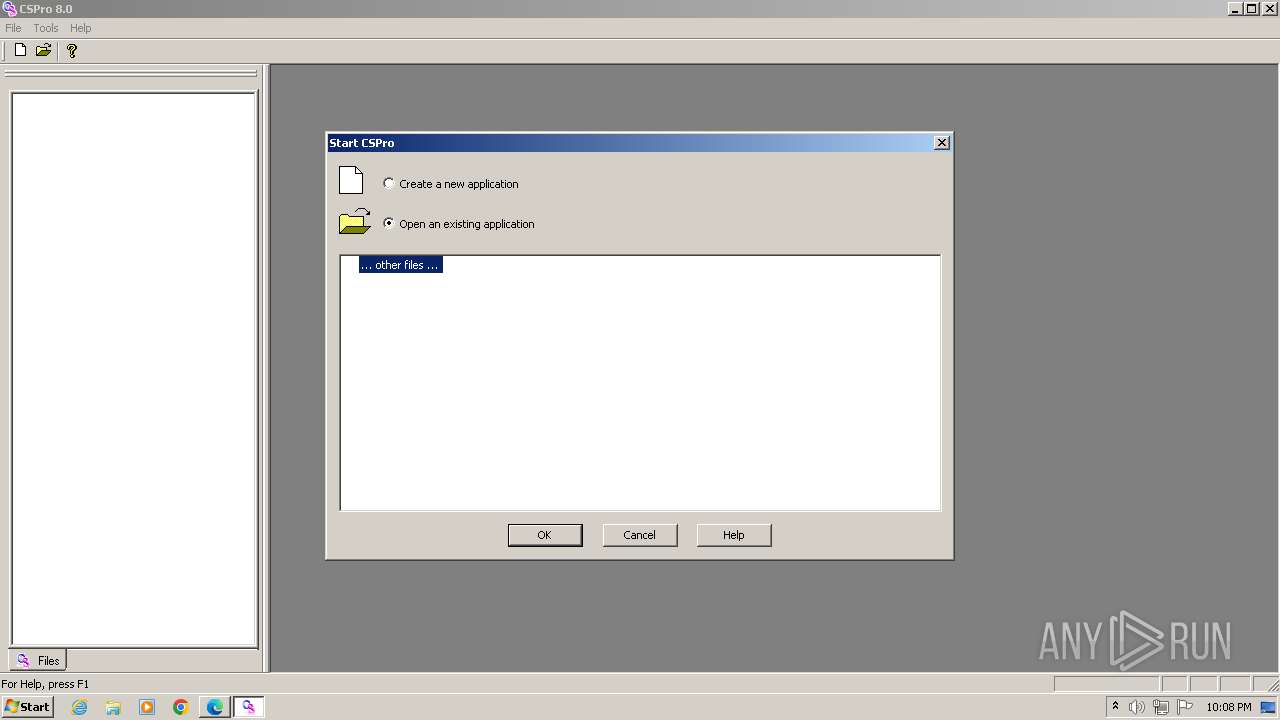Image resolution: width=1280 pixels, height=720 pixels.
Task: Open File Explorer from taskbar
Action: click(x=113, y=707)
